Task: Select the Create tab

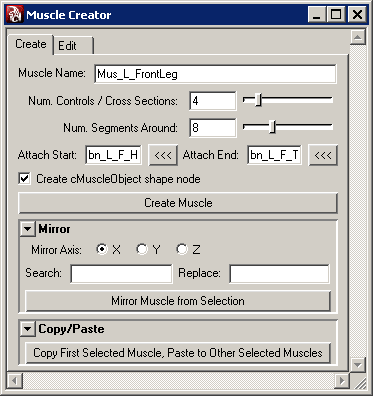Action: pos(31,44)
